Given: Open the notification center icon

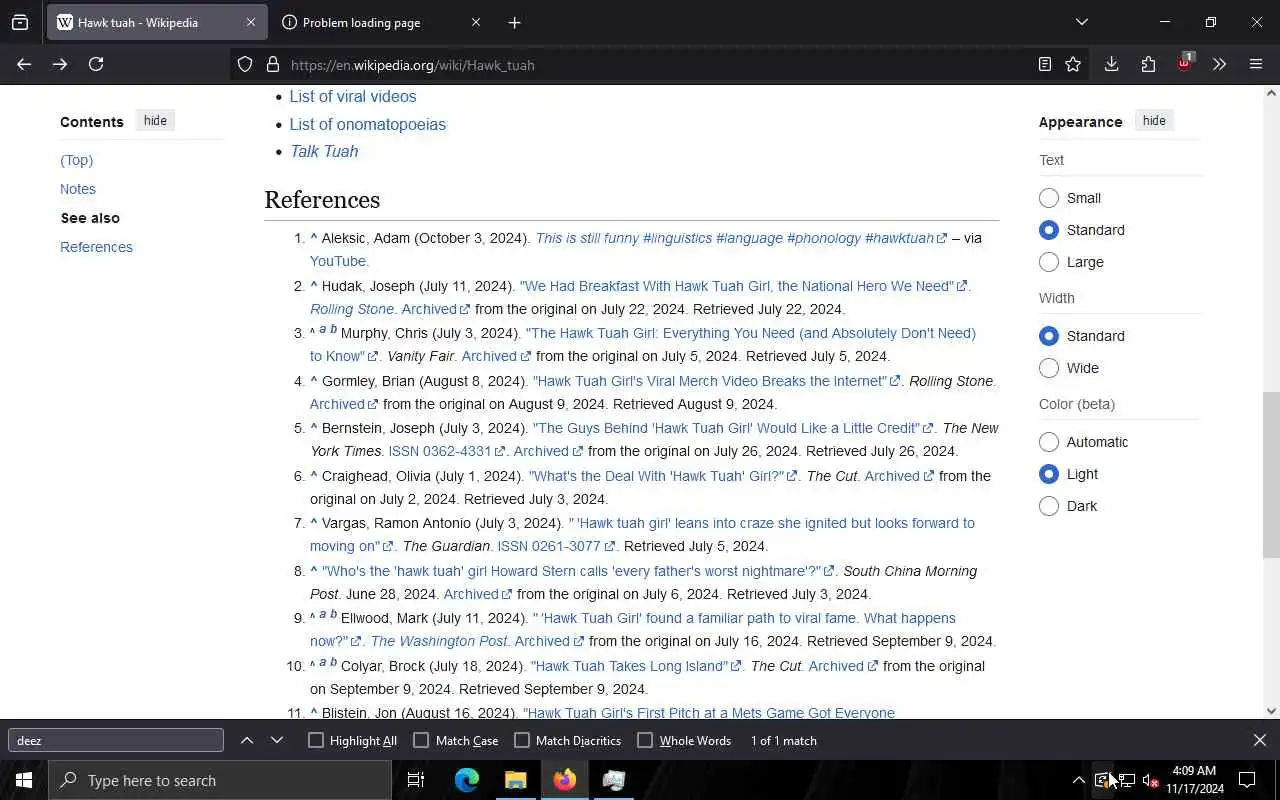Looking at the screenshot, I should click(1247, 780).
